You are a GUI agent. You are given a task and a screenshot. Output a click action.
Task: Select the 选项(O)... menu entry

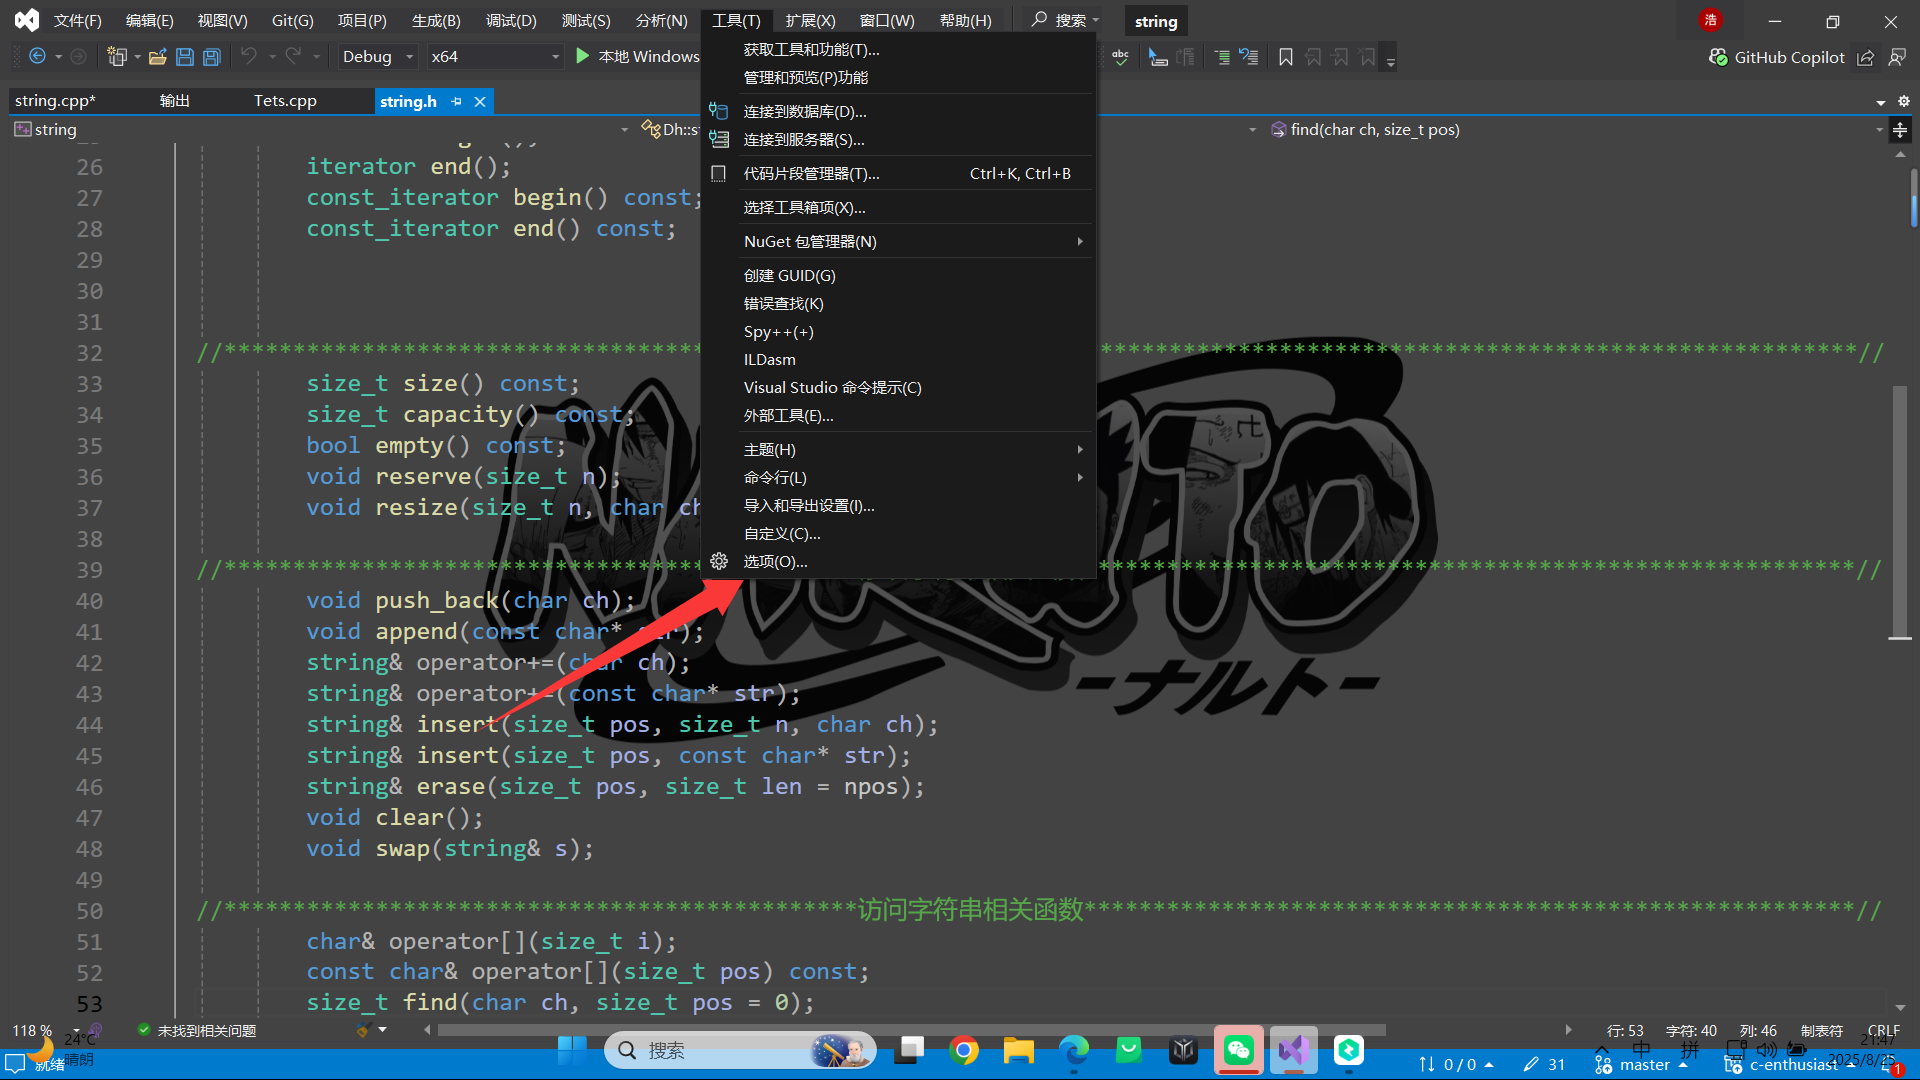[775, 561]
